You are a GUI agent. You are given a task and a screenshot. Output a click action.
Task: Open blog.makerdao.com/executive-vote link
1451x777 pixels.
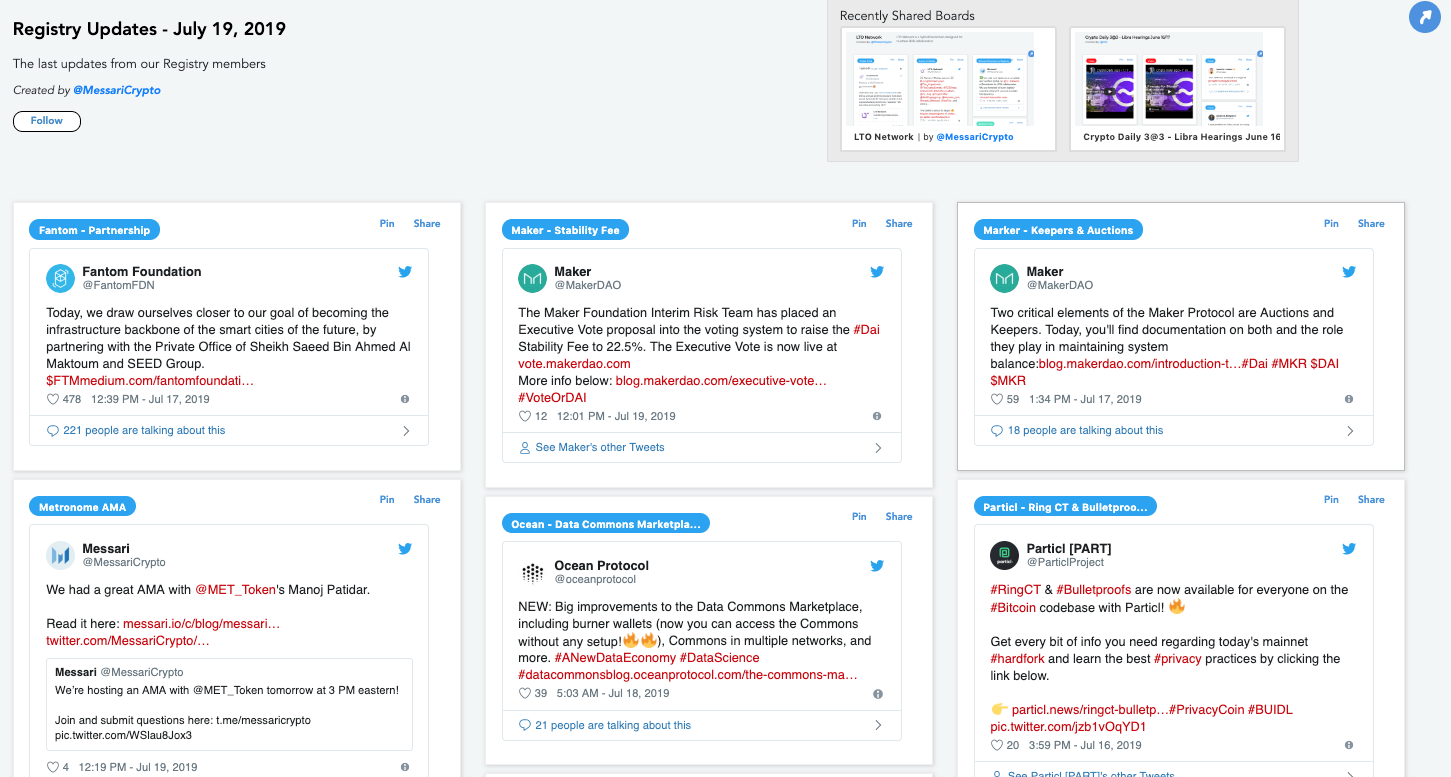point(721,381)
